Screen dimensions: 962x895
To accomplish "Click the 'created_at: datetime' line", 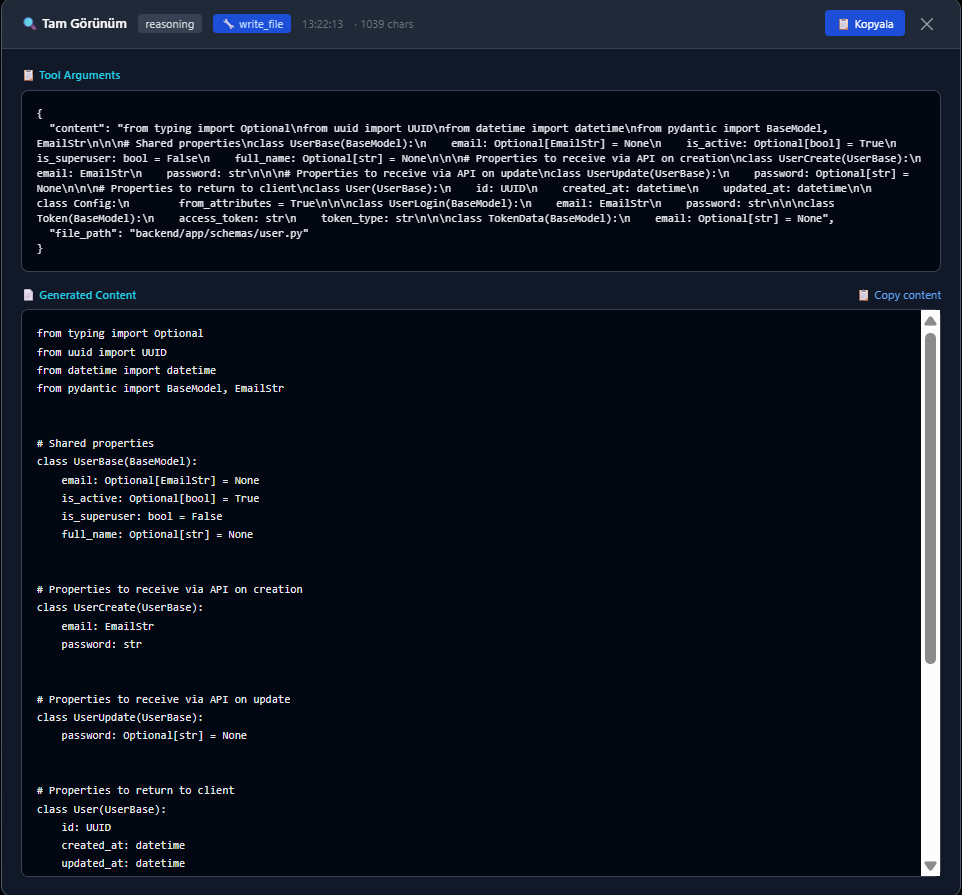I will tap(123, 845).
